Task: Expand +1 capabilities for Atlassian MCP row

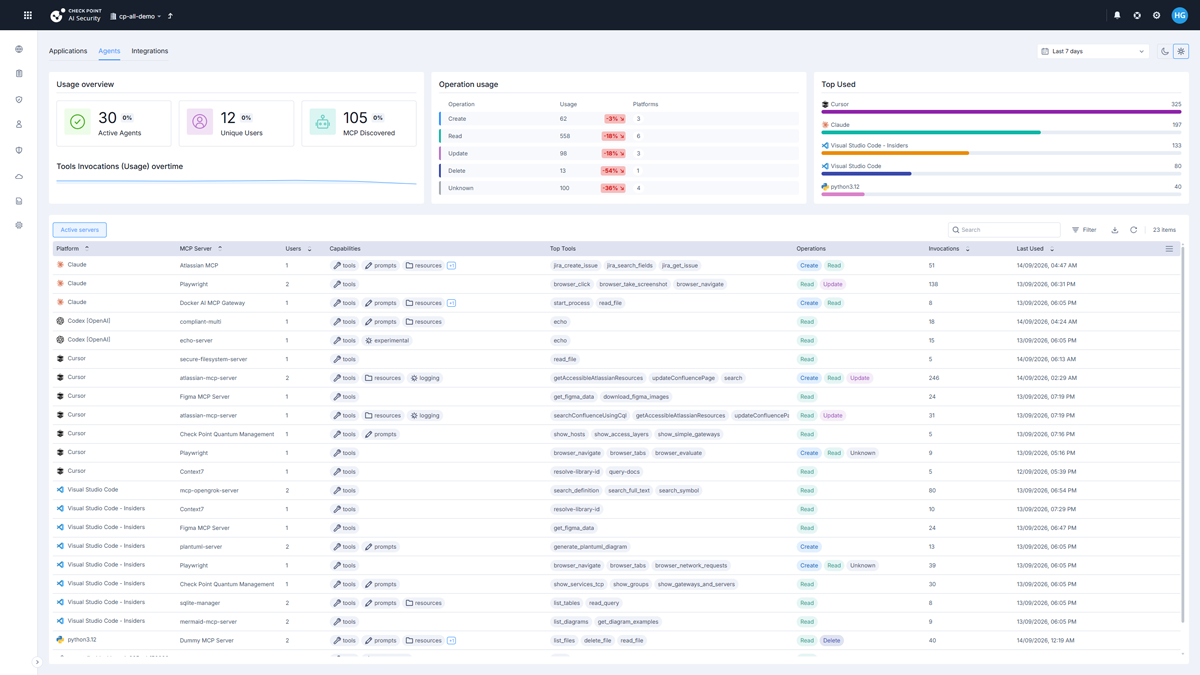Action: (451, 266)
